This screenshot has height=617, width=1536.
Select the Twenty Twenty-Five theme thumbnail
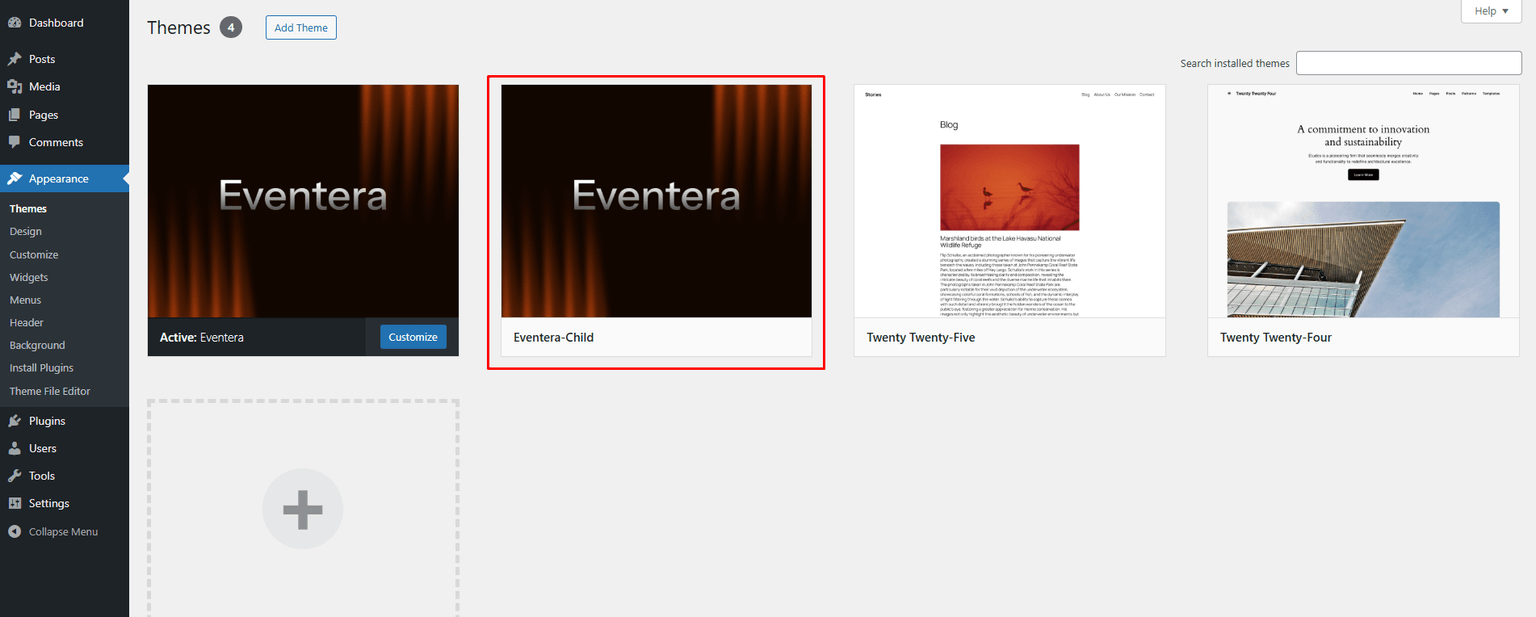coord(1010,201)
